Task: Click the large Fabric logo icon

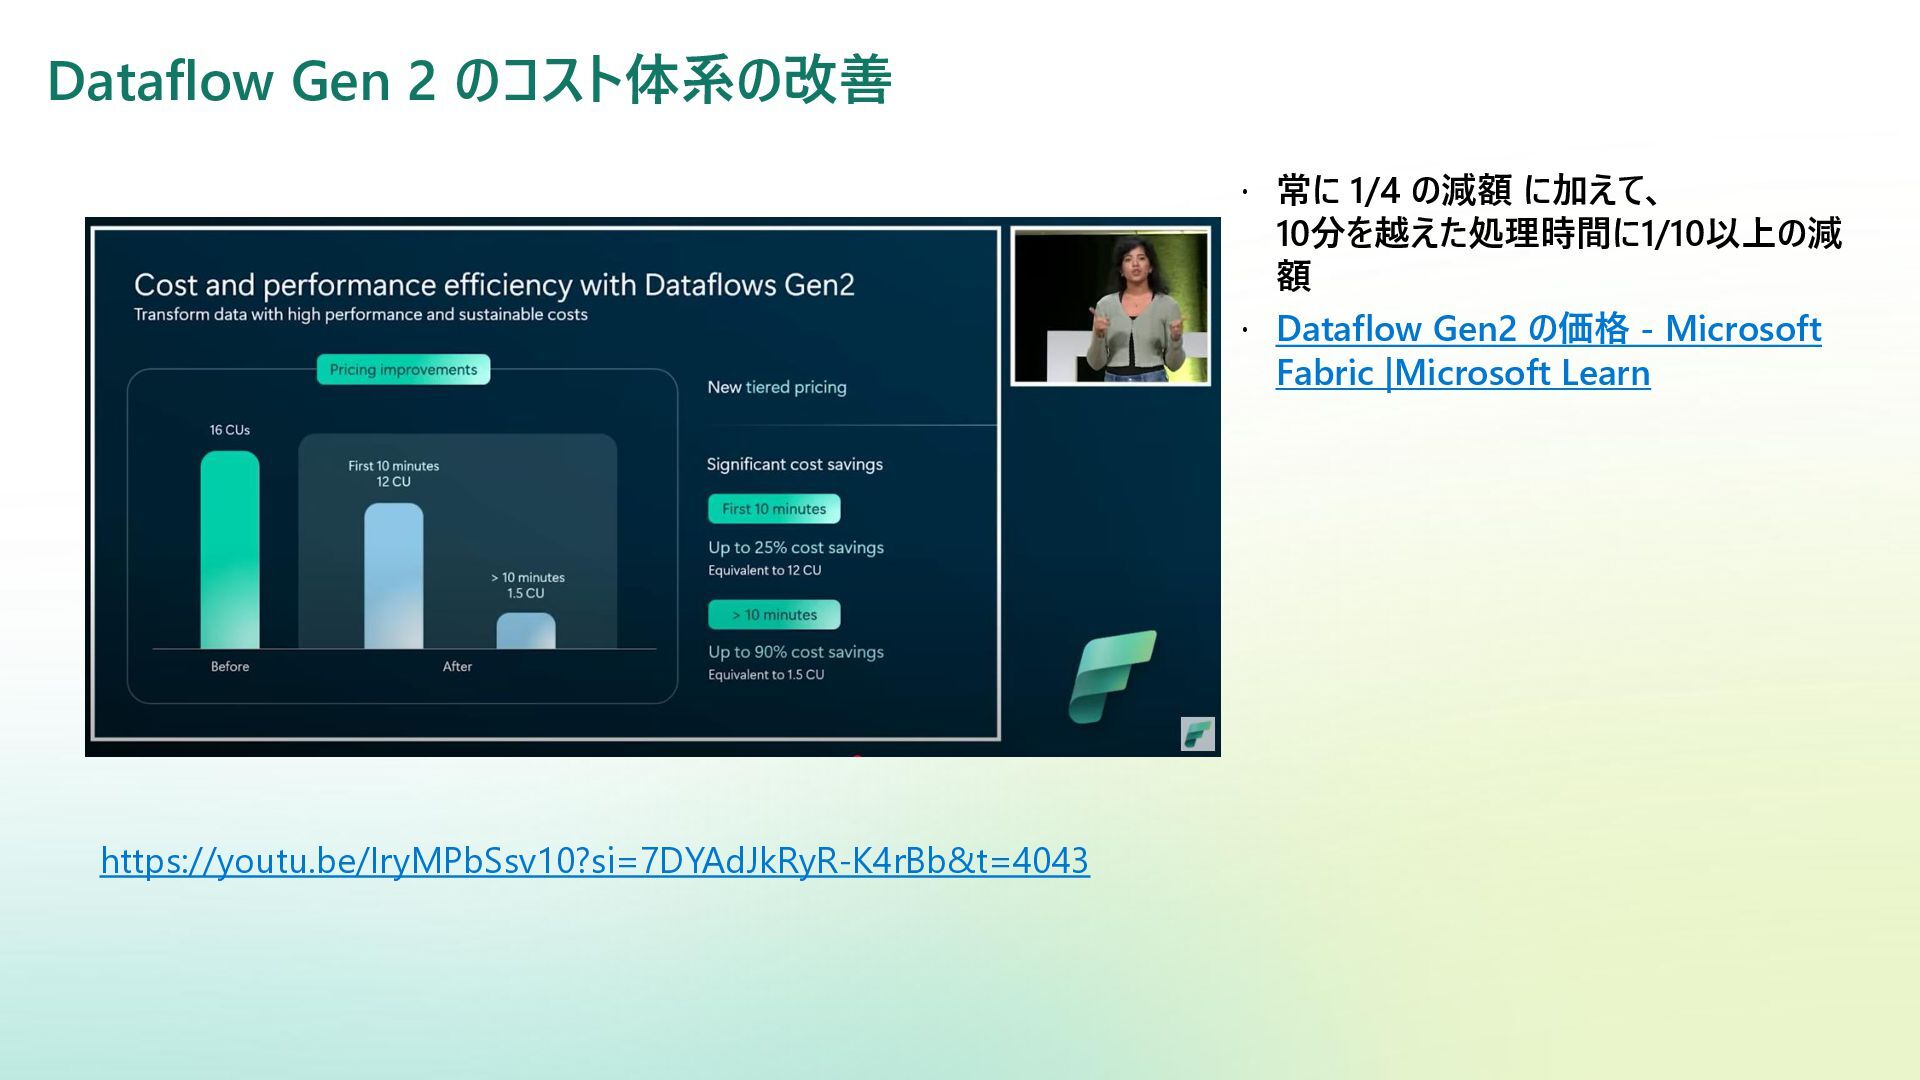Action: 1112,676
